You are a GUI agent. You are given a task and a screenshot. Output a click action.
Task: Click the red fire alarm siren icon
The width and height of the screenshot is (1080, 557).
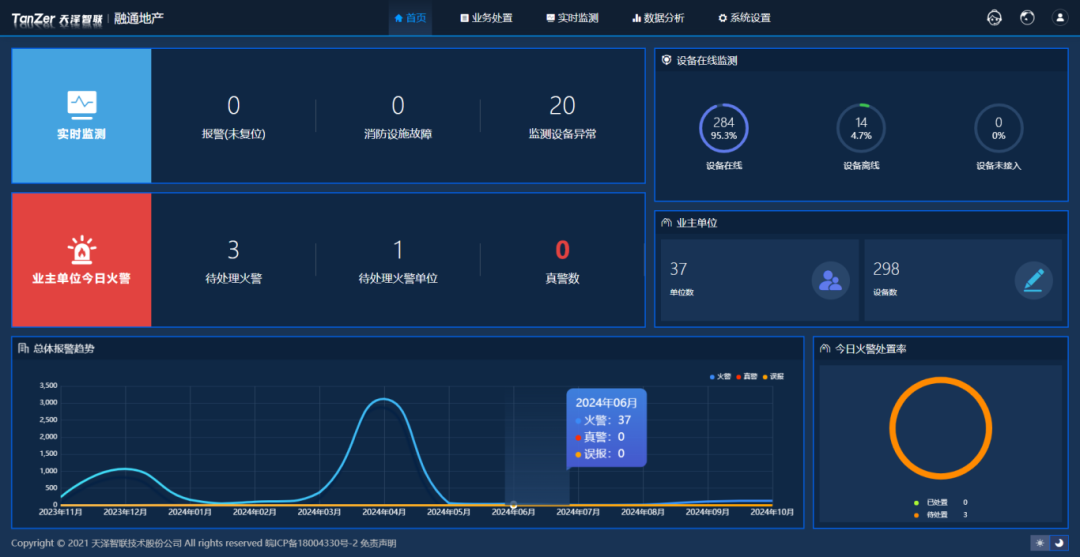point(81,249)
